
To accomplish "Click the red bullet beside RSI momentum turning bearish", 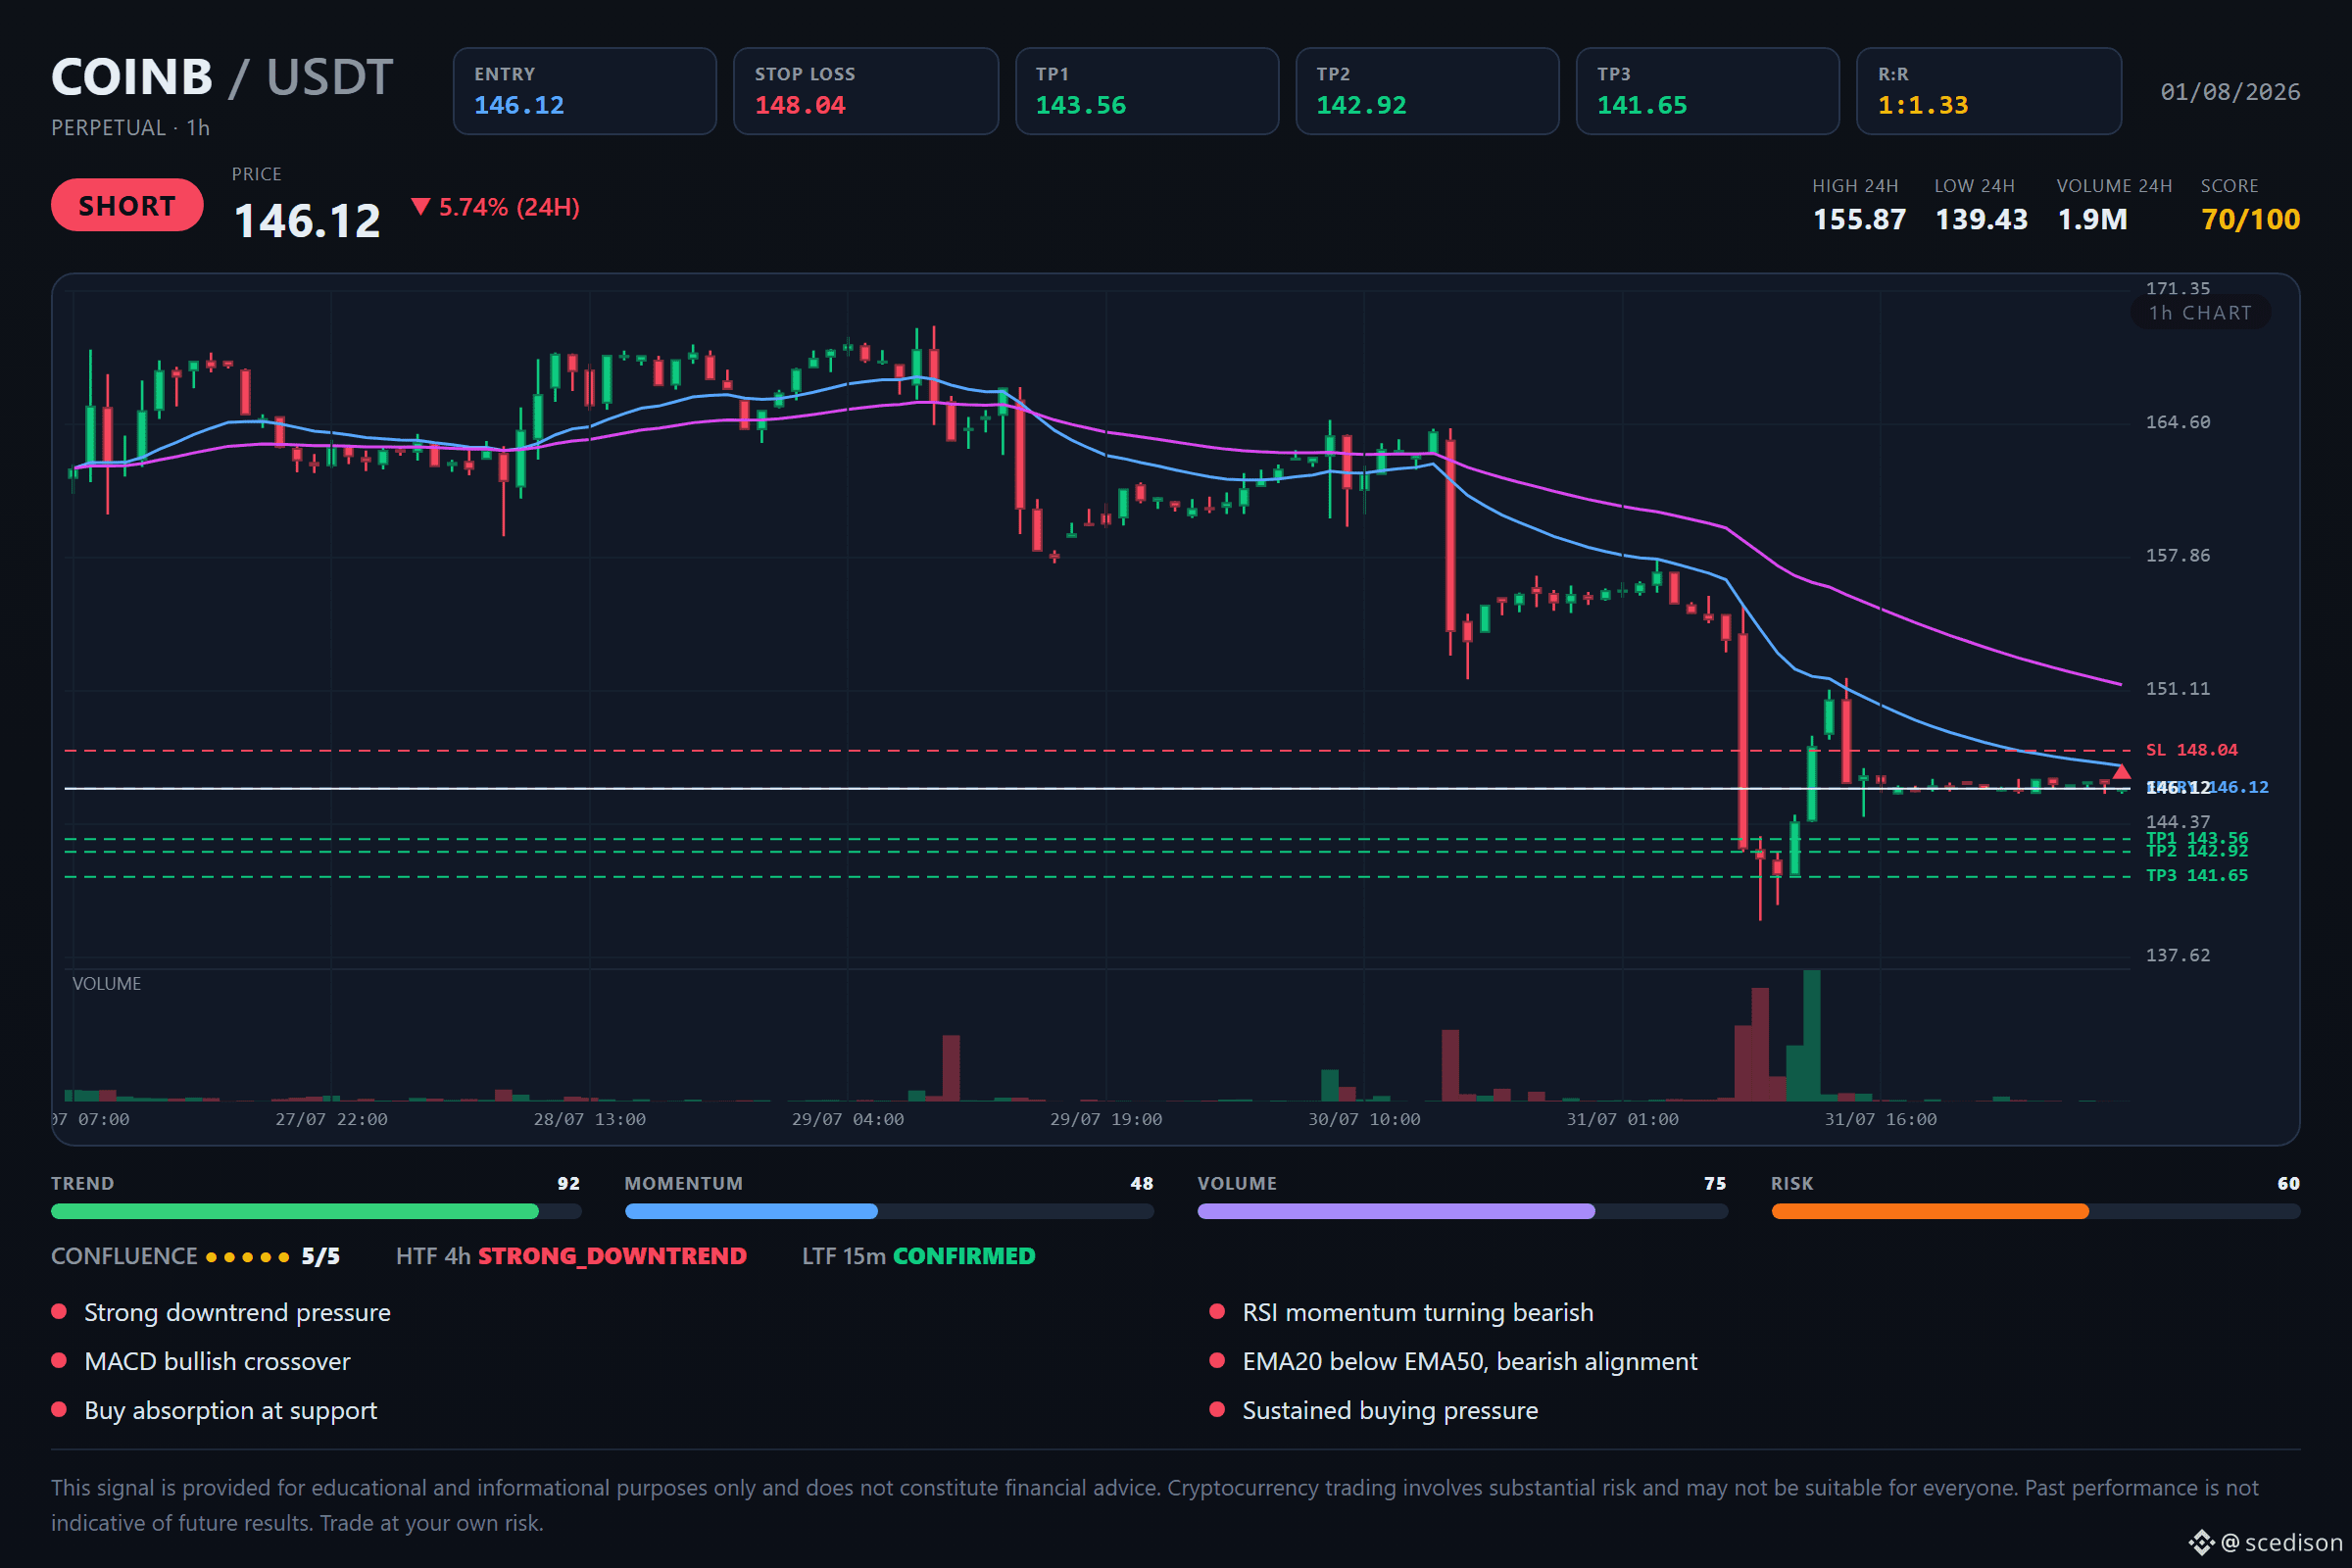I will 1217,1312.
